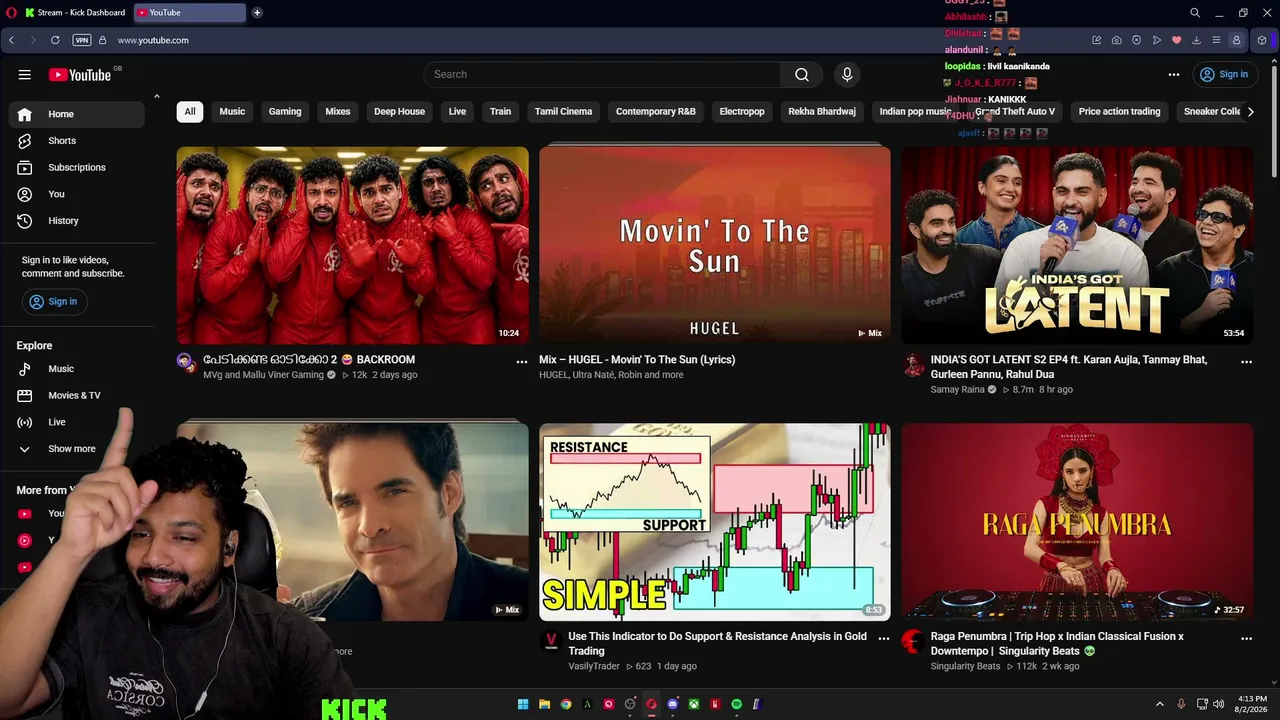Go to Home in the sidebar
The width and height of the screenshot is (1280, 720).
(77, 114)
